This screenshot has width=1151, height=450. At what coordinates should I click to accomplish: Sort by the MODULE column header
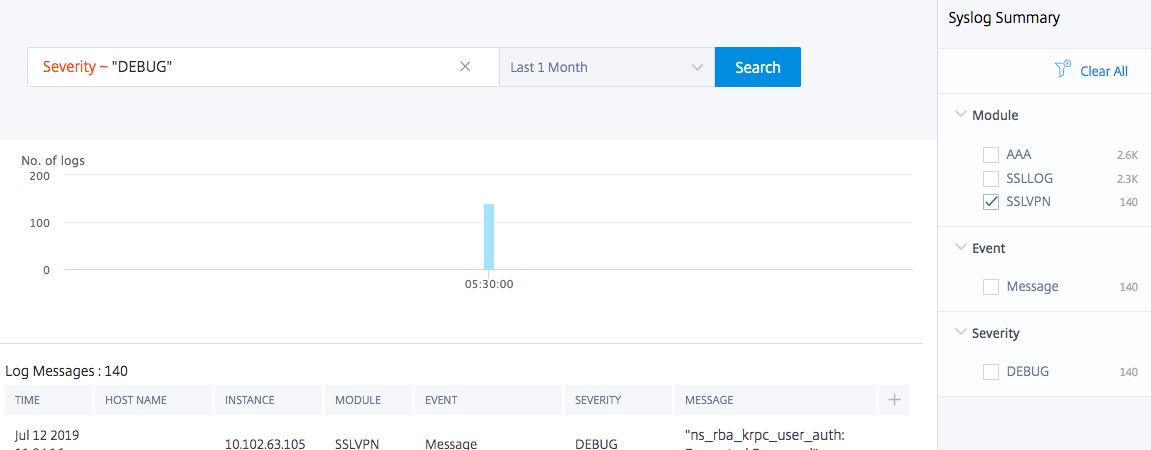click(369, 400)
